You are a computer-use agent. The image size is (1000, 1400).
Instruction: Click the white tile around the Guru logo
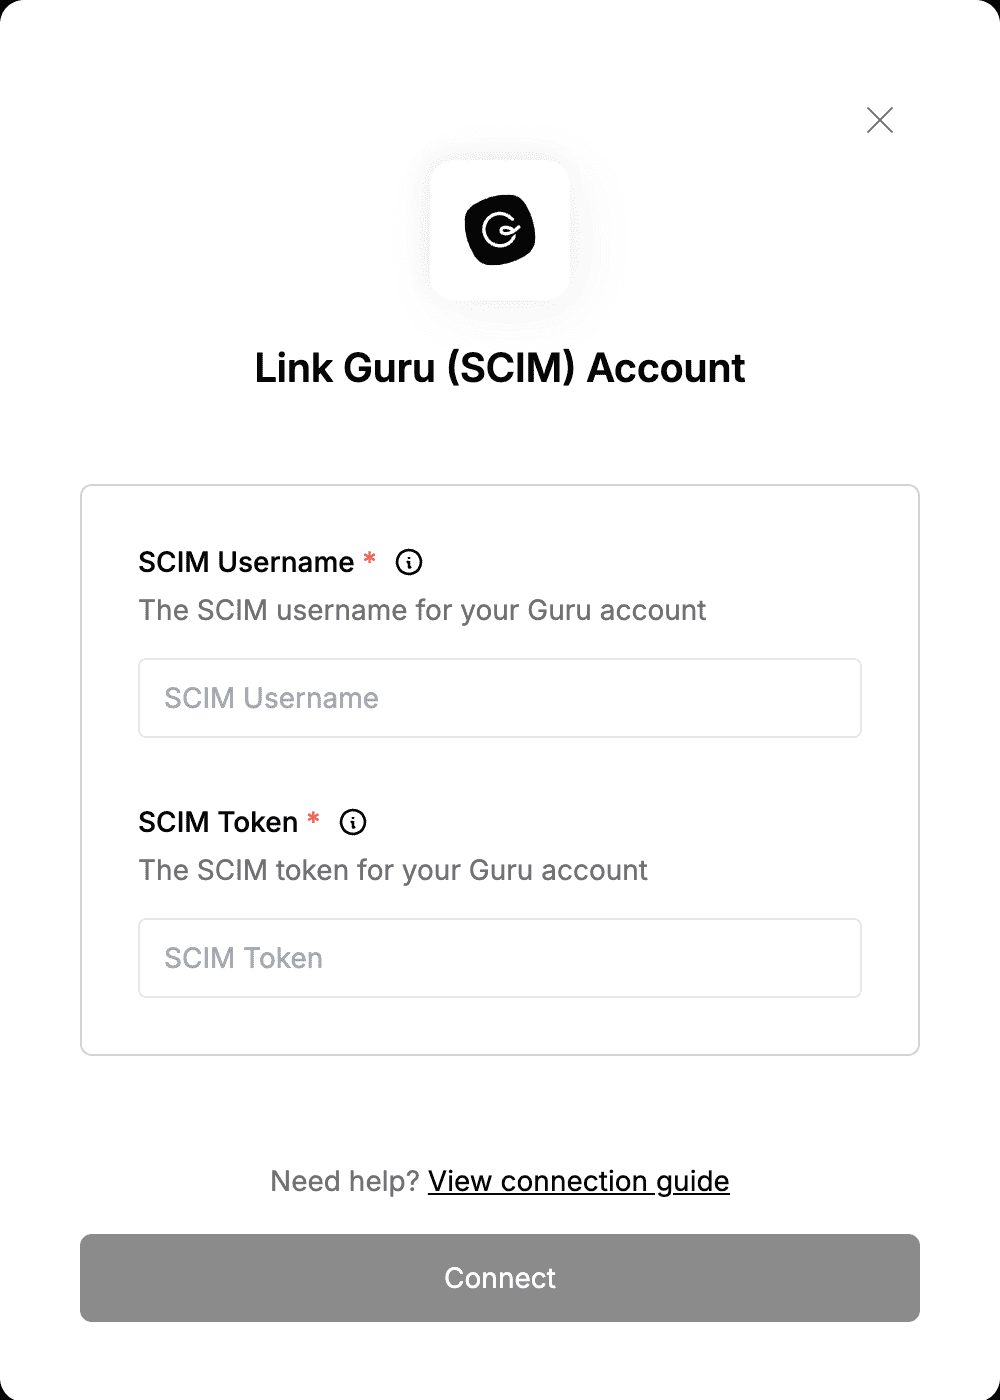click(x=500, y=230)
